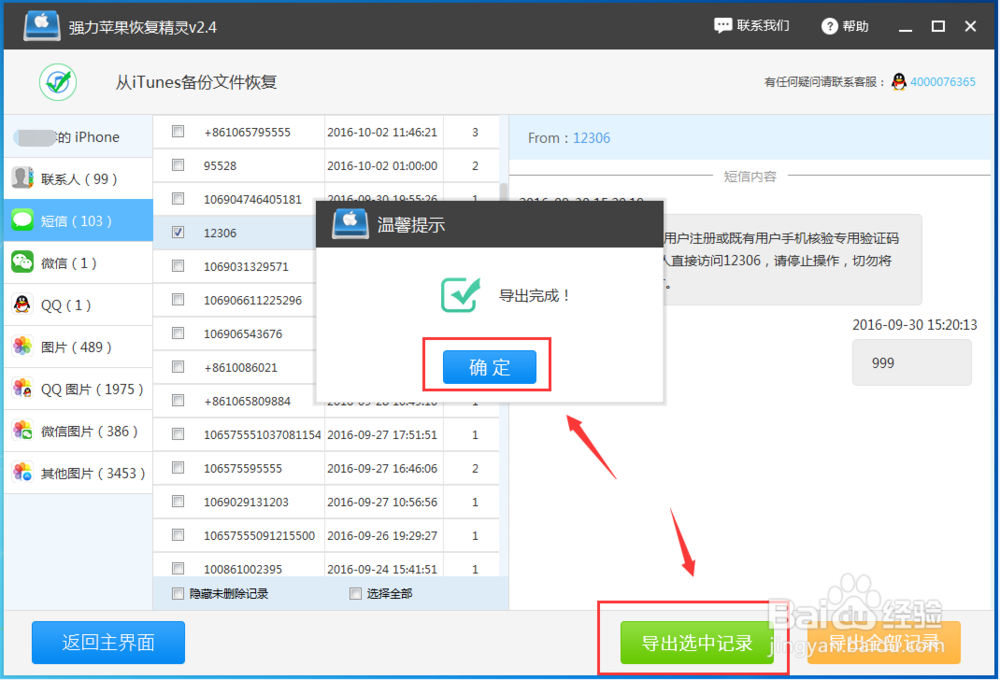Click the 联系我们 chat bubble icon
The width and height of the screenshot is (1000, 680).
[723, 26]
